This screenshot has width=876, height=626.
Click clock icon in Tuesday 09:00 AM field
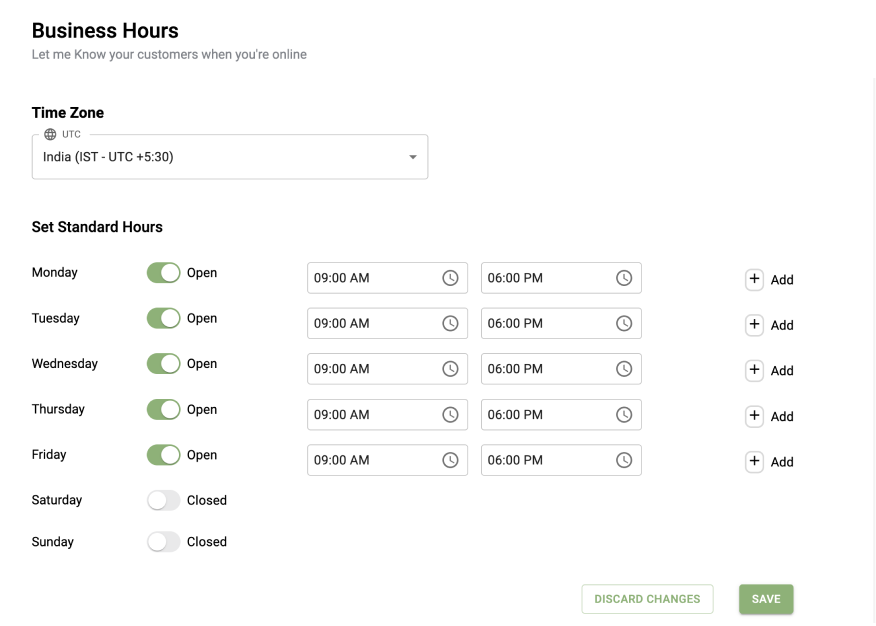(x=450, y=323)
